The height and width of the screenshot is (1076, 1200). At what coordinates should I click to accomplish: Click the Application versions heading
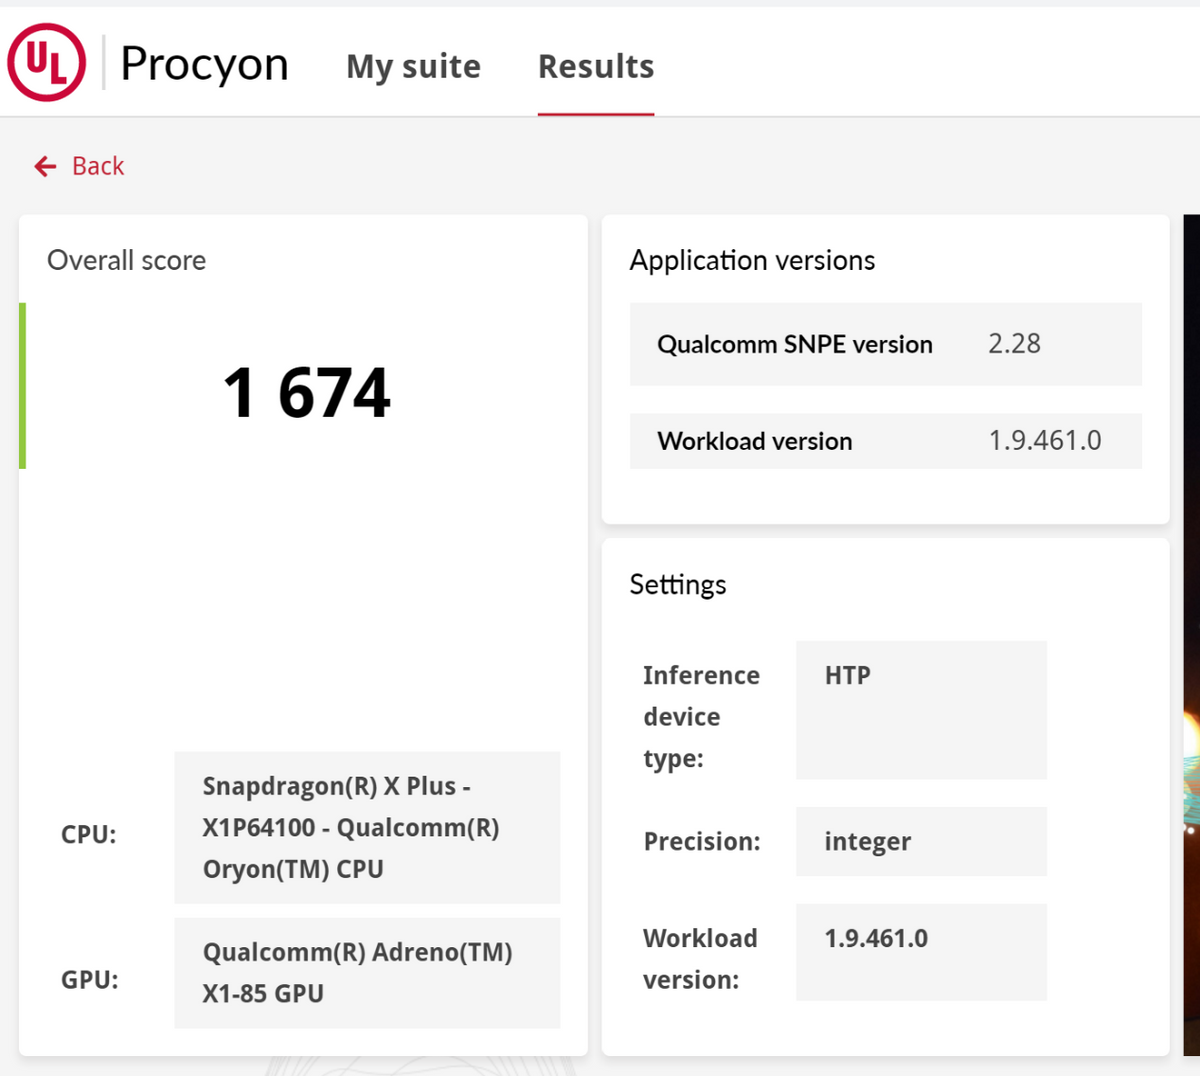point(752,260)
